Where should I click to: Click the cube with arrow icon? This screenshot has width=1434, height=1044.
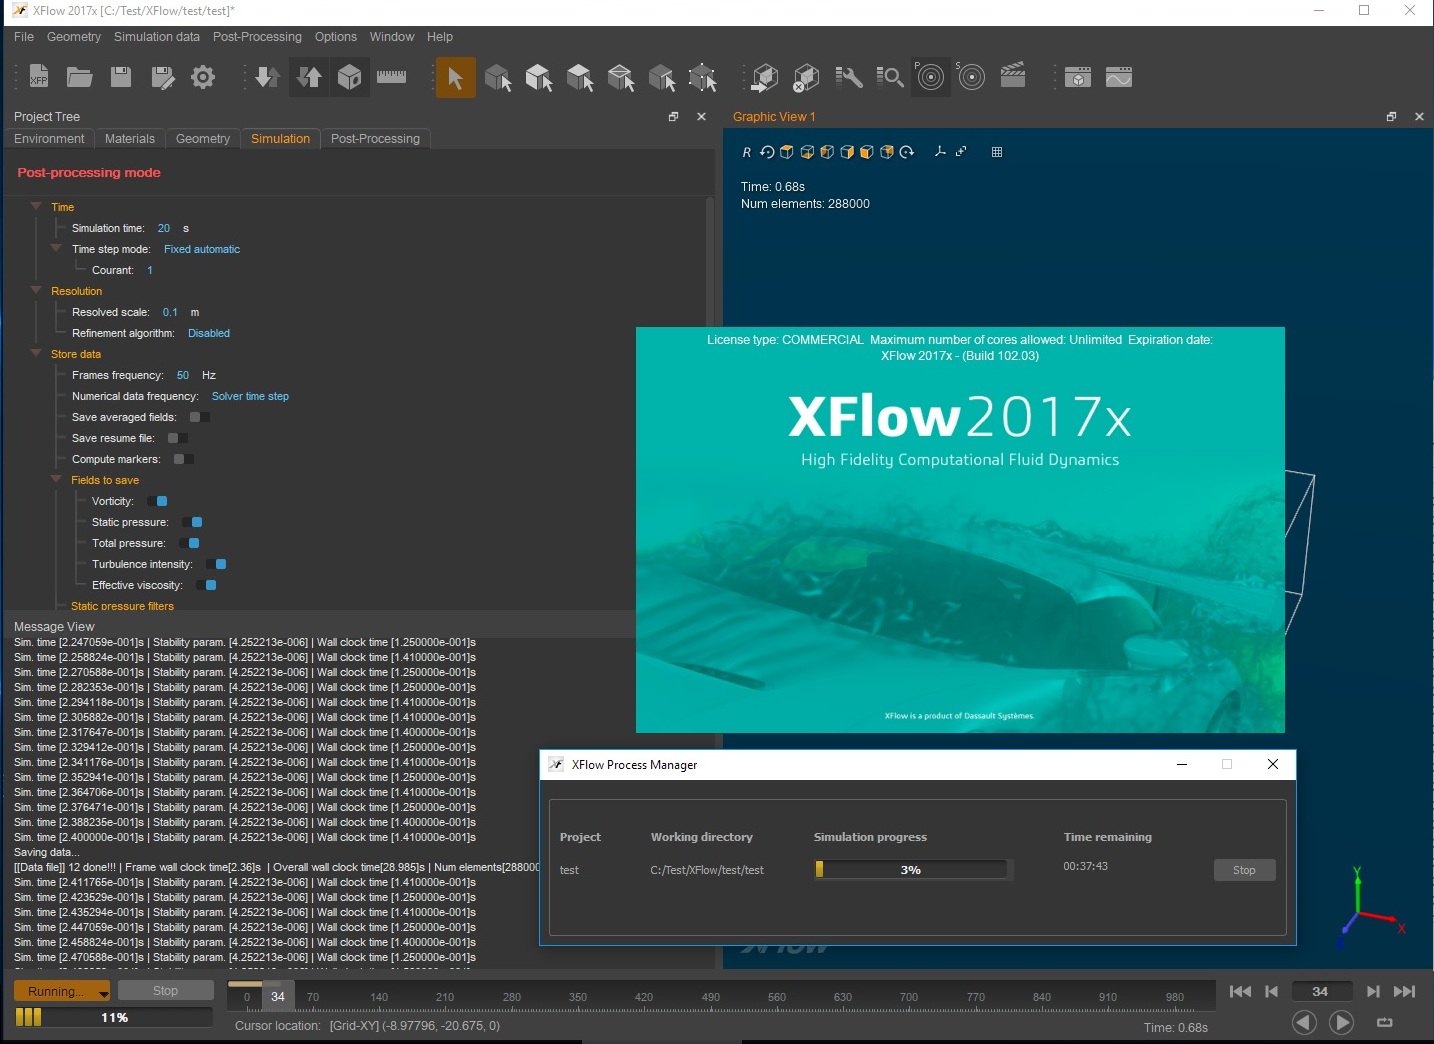point(765,77)
